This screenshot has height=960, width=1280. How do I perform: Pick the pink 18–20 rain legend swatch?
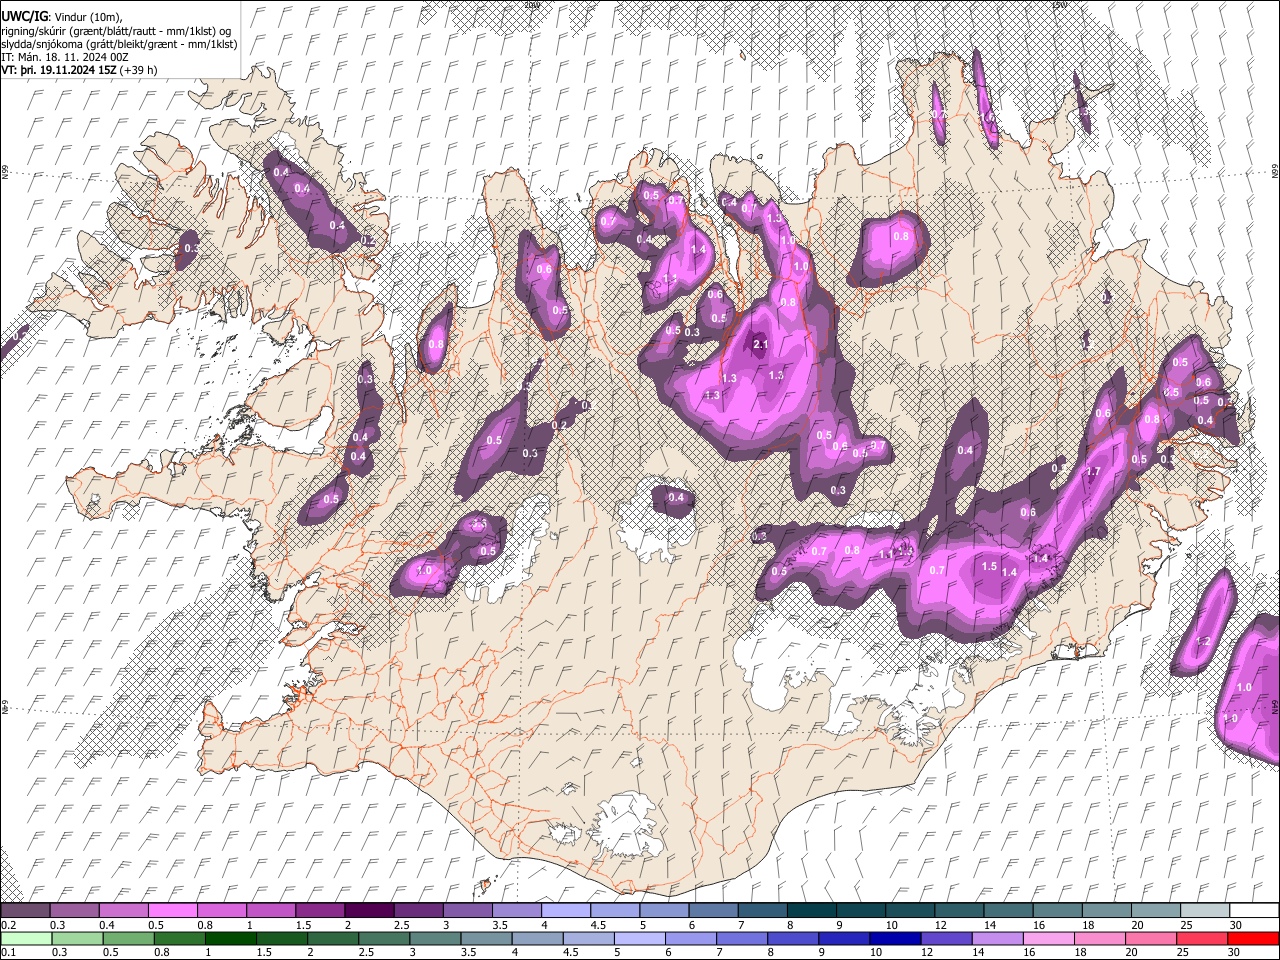pos(1101,939)
